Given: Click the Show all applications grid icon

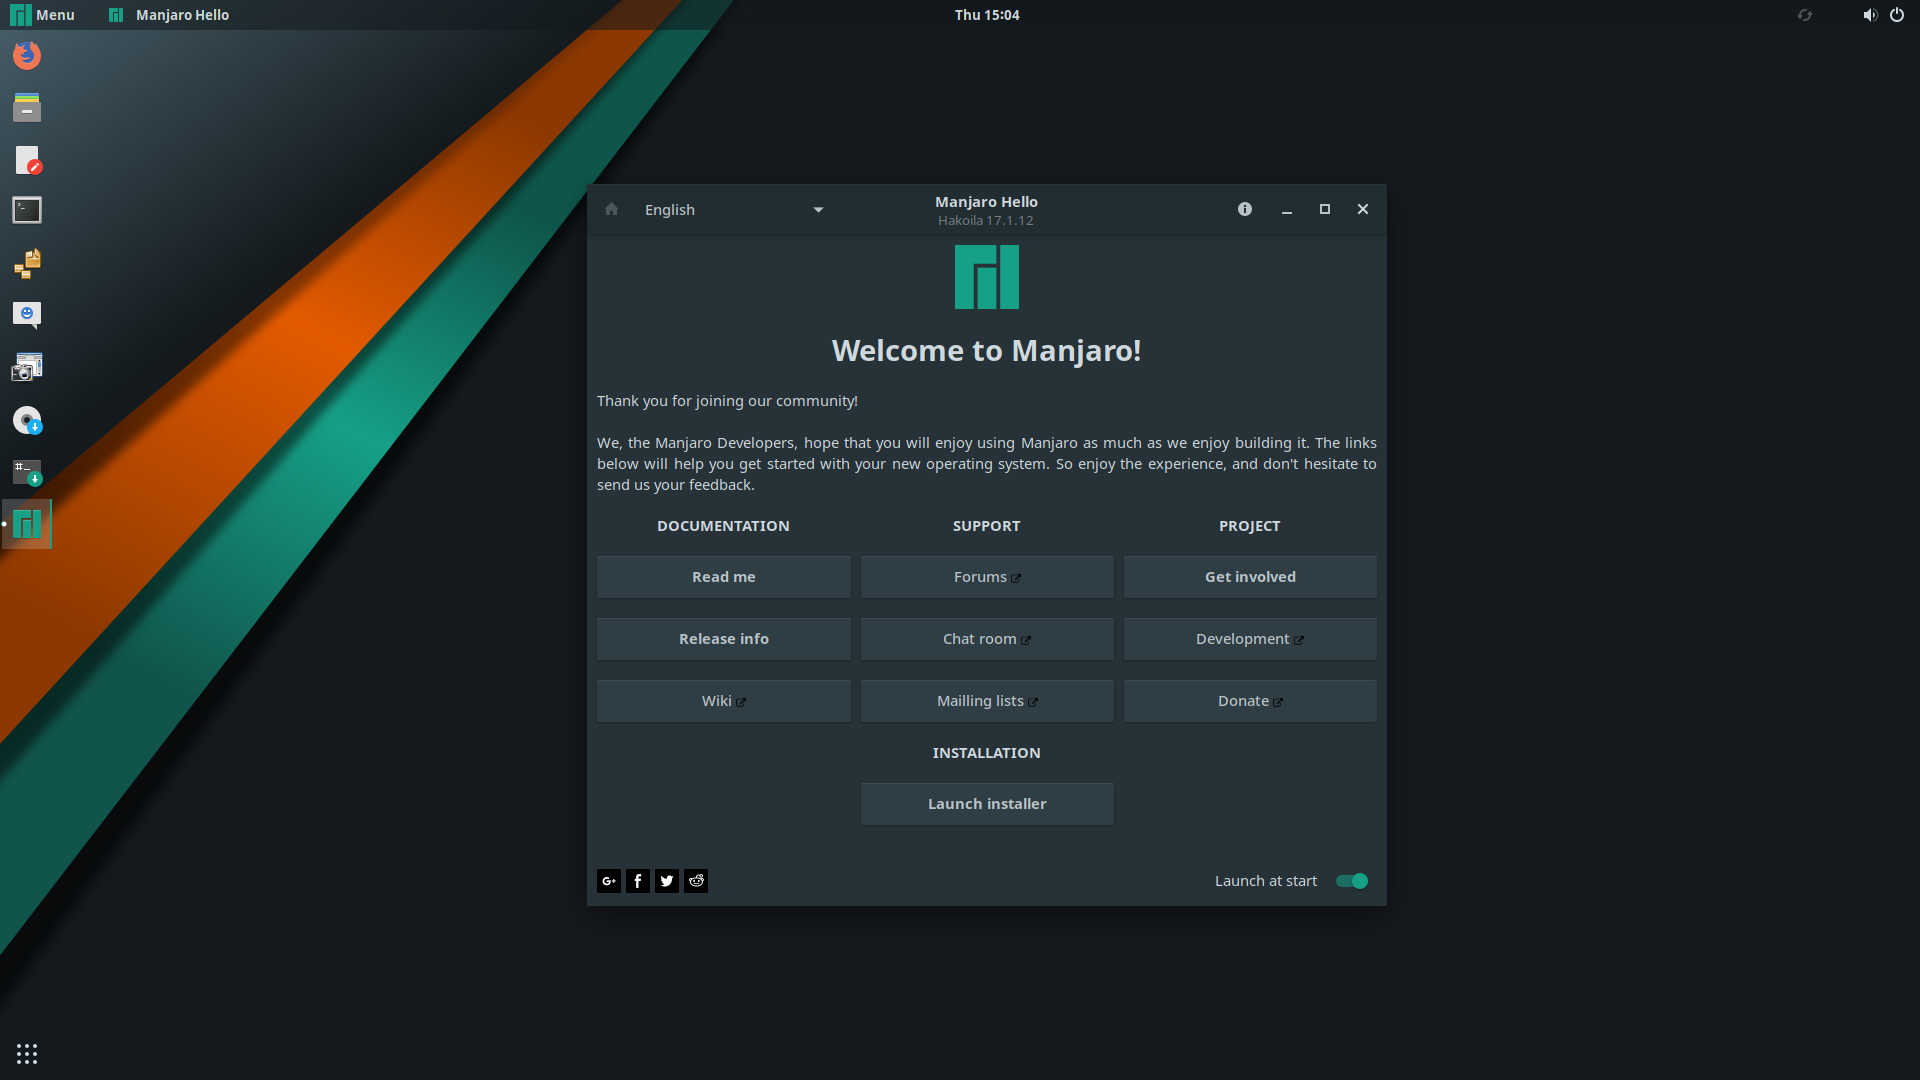Looking at the screenshot, I should click(26, 1054).
